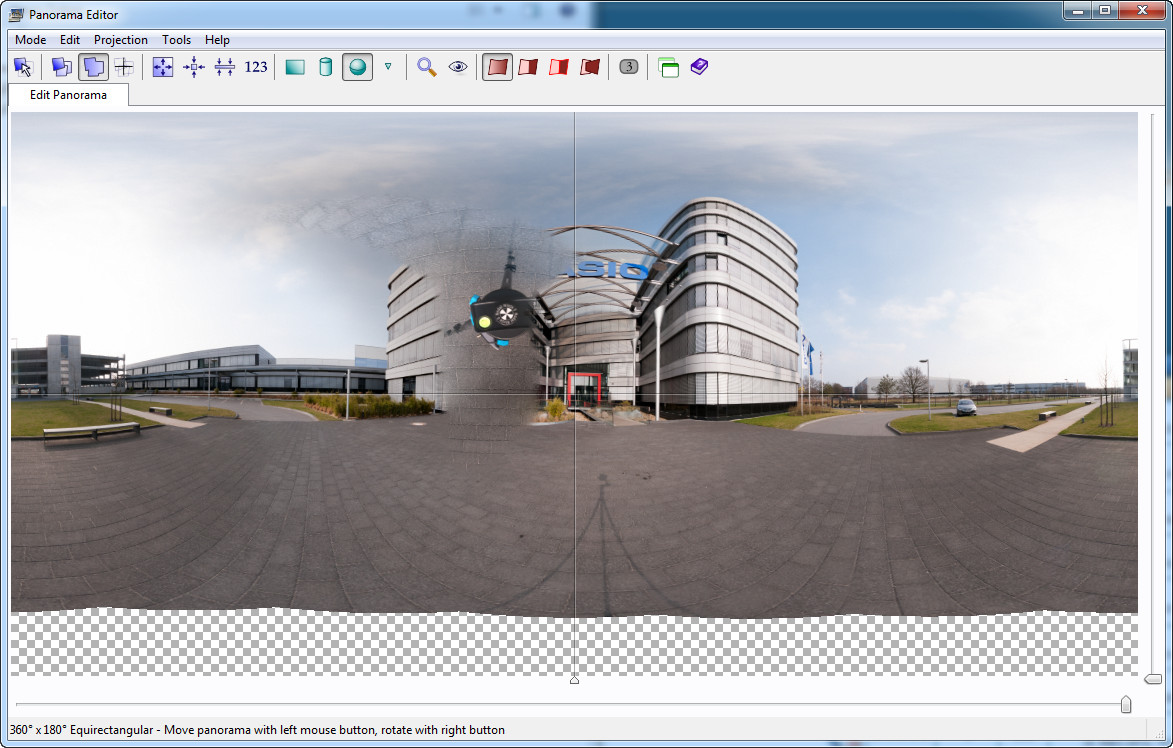The image size is (1173, 748).
Task: Open the magnifying glass zoom tool
Action: (x=427, y=67)
